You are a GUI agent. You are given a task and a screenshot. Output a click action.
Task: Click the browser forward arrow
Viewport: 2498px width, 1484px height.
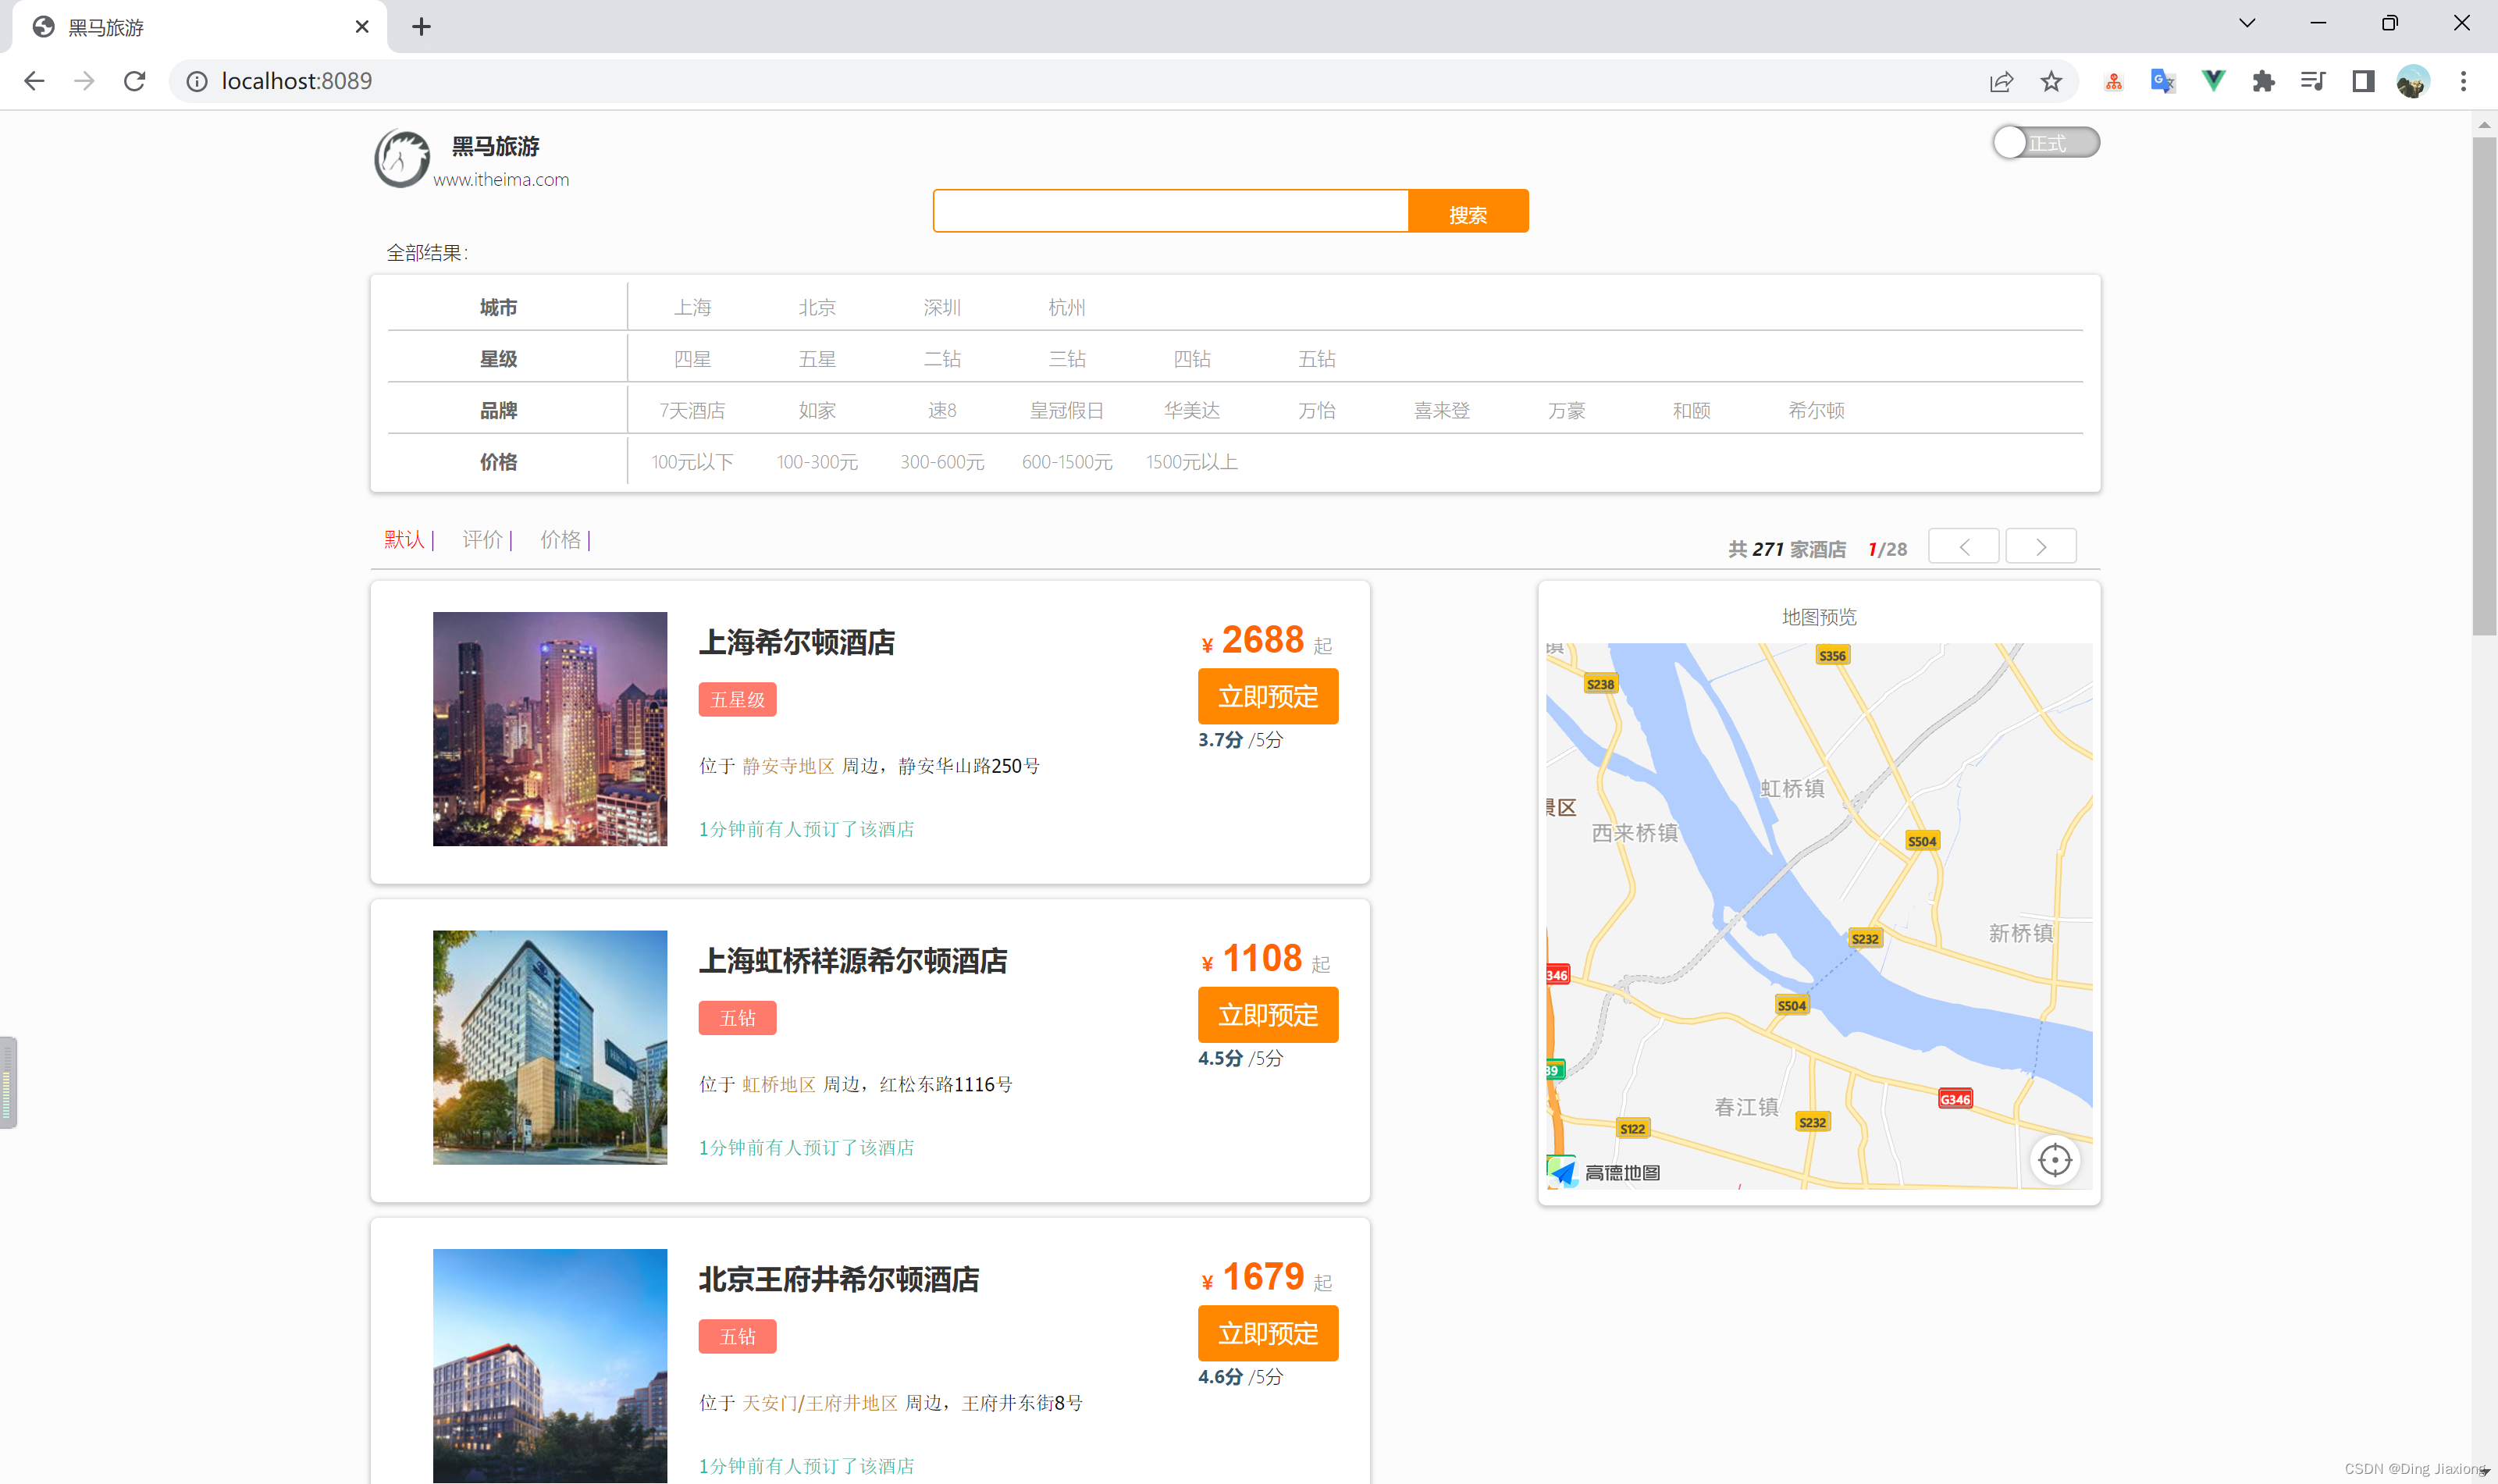84,81
